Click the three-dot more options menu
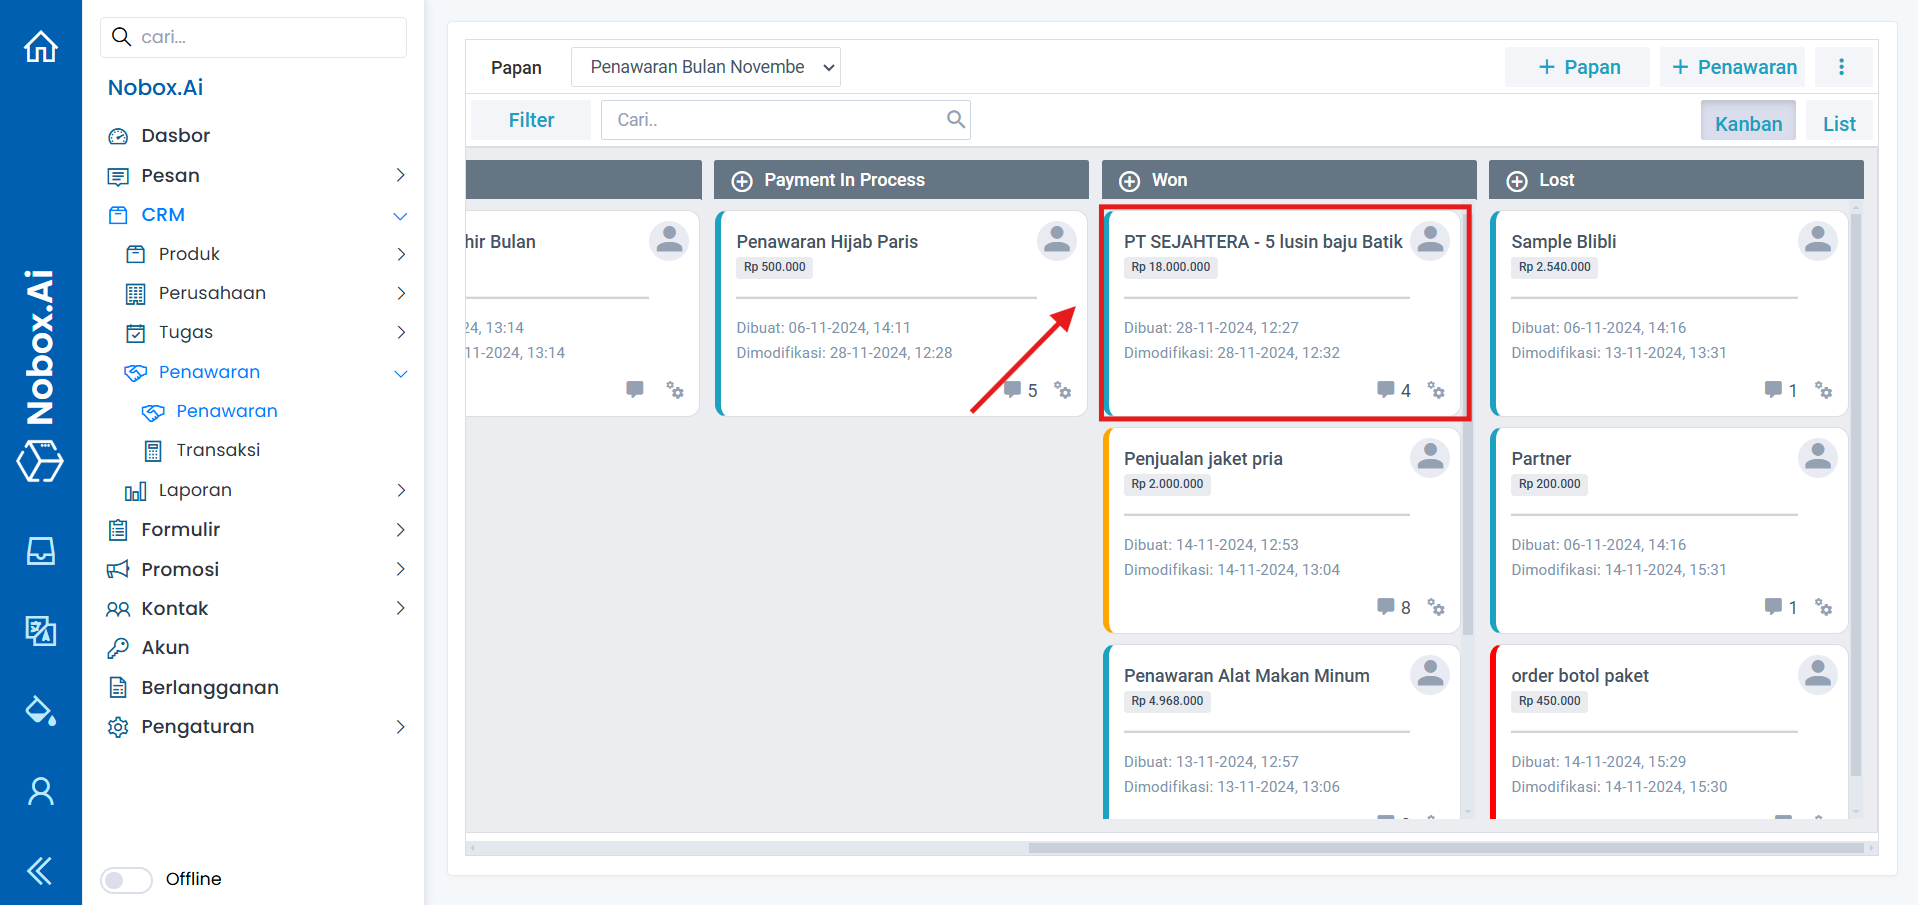This screenshot has width=1918, height=905. pyautogui.click(x=1841, y=67)
